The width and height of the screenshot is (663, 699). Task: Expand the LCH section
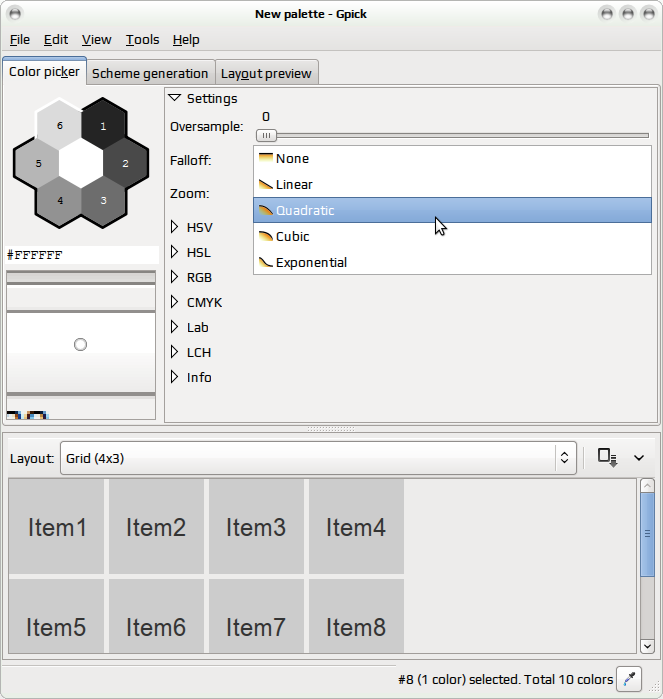pyautogui.click(x=174, y=352)
